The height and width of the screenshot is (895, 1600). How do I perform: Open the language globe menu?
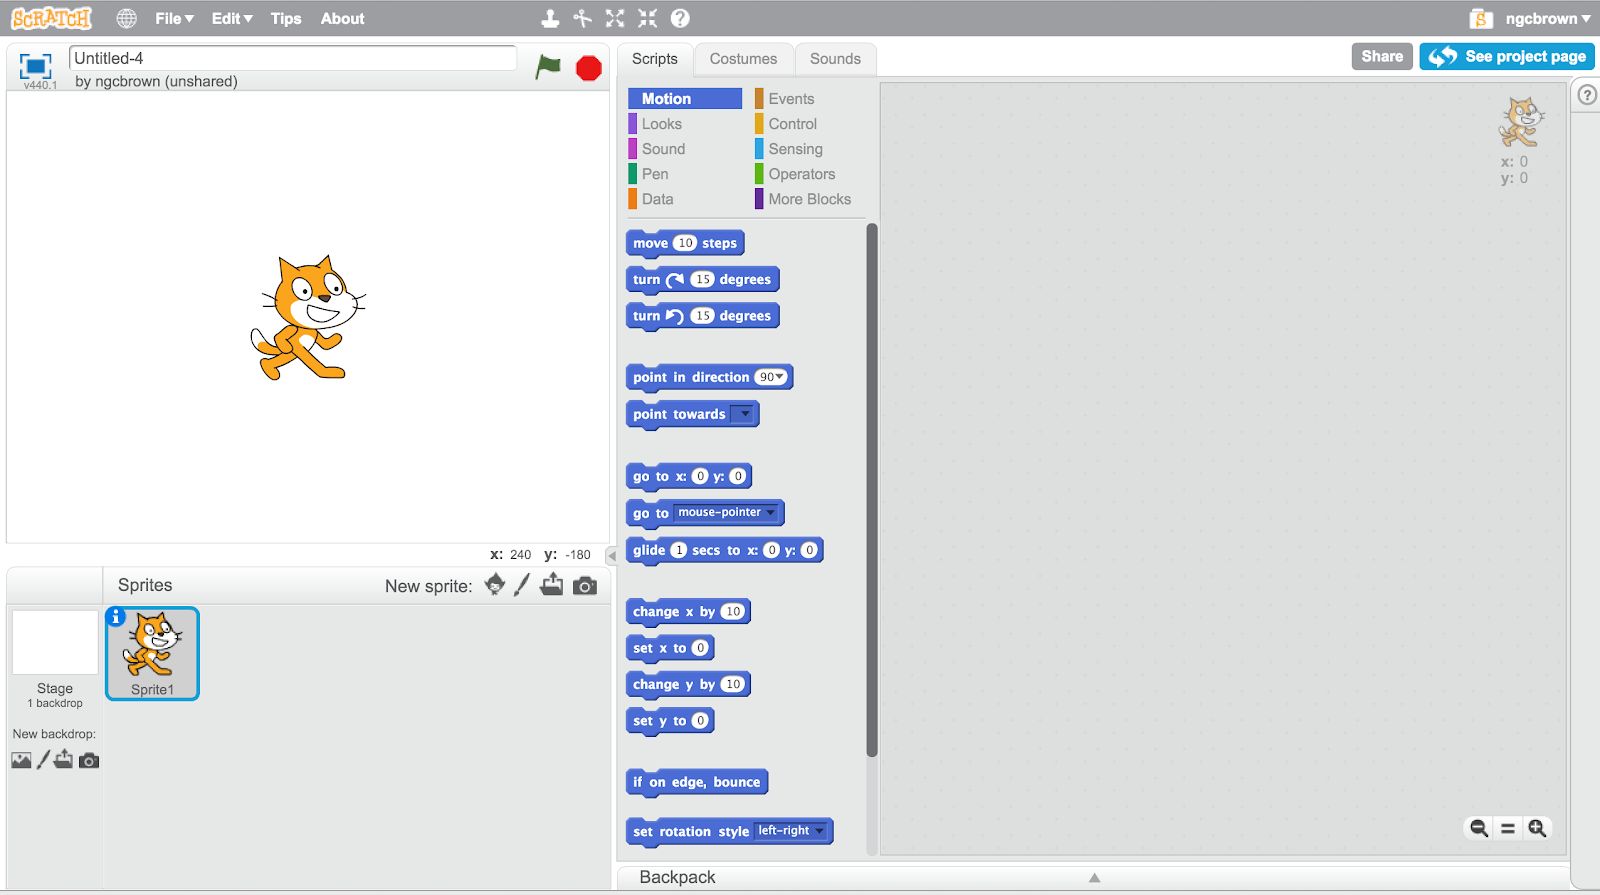tap(126, 18)
